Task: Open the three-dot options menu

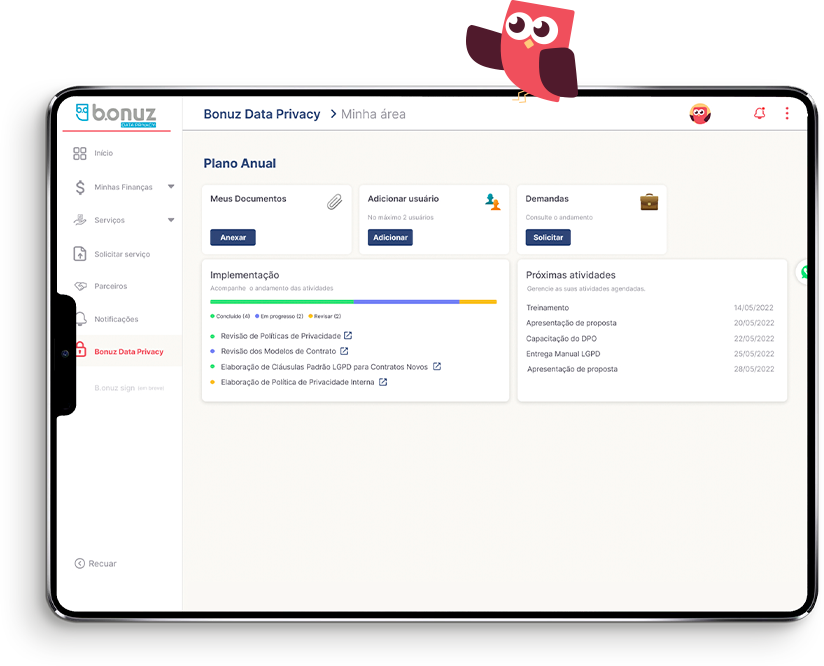Action: (786, 114)
